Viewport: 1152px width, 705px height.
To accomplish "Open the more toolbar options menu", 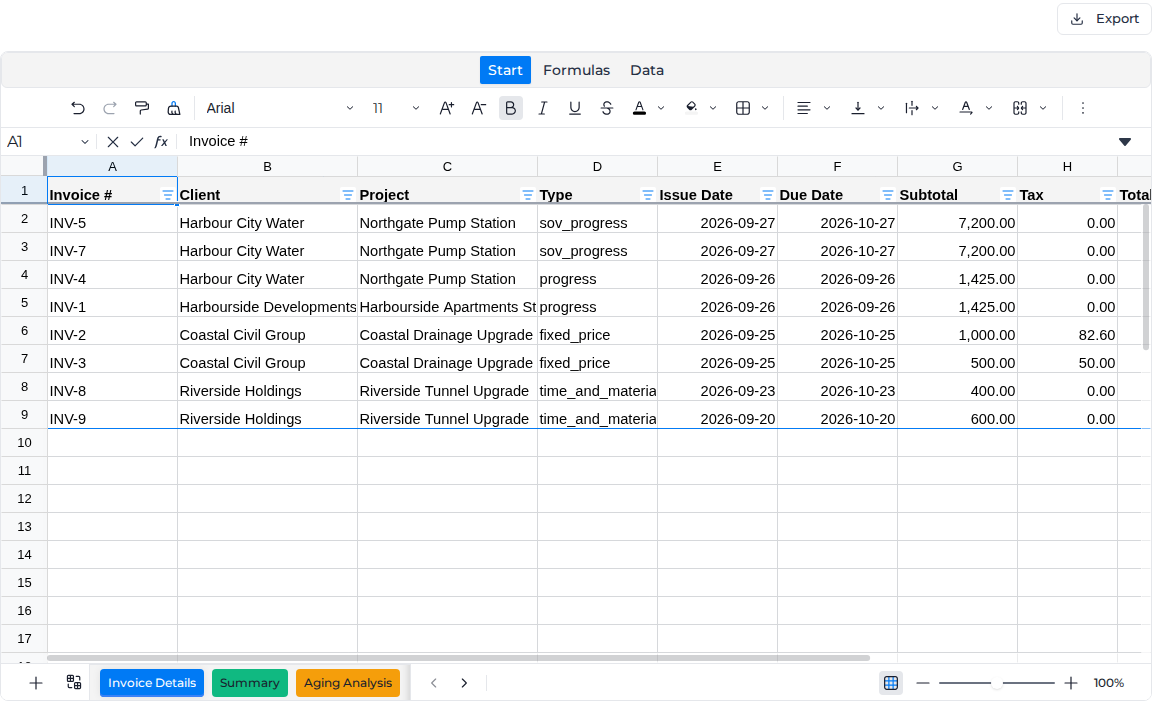I will pos(1082,108).
